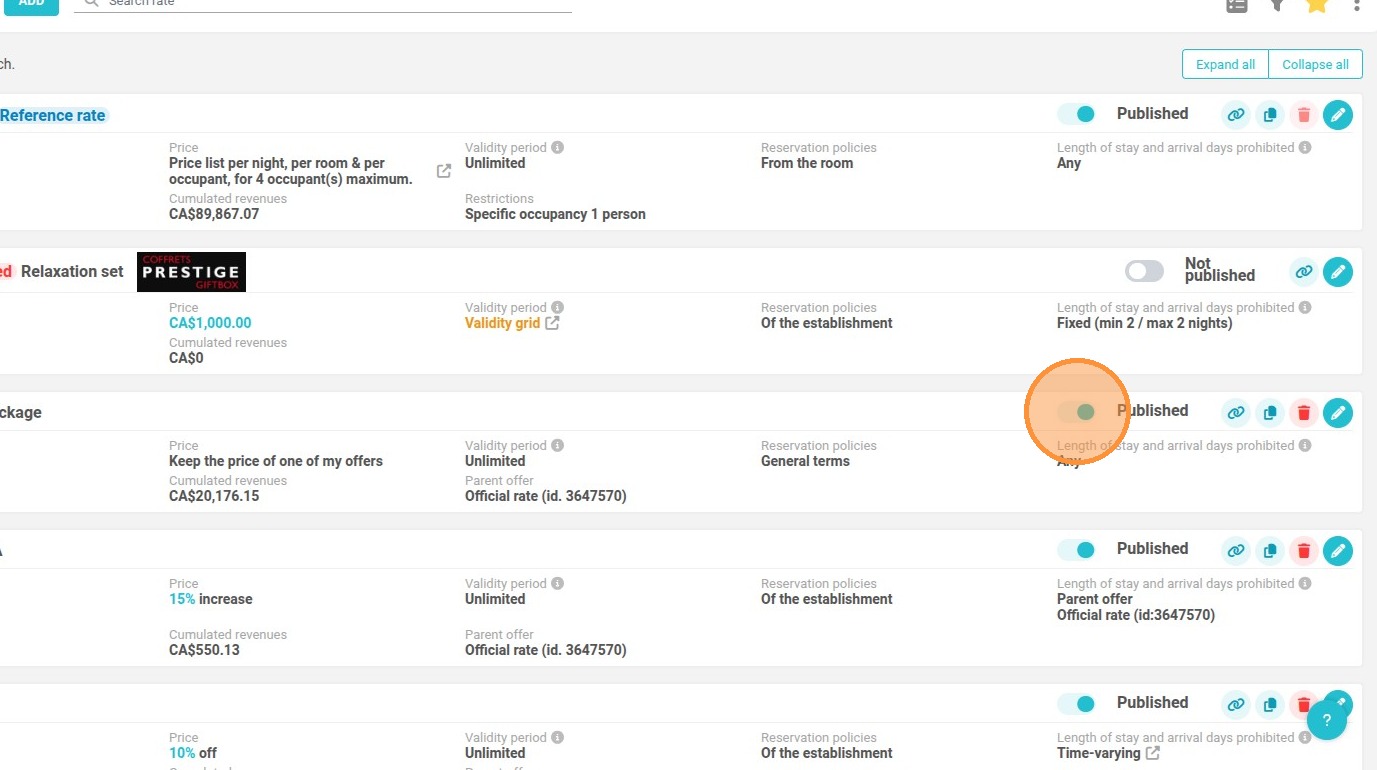The height and width of the screenshot is (770, 1377).
Task: Copy link for the CA$20,176.15 revenue offer
Action: click(x=1236, y=412)
